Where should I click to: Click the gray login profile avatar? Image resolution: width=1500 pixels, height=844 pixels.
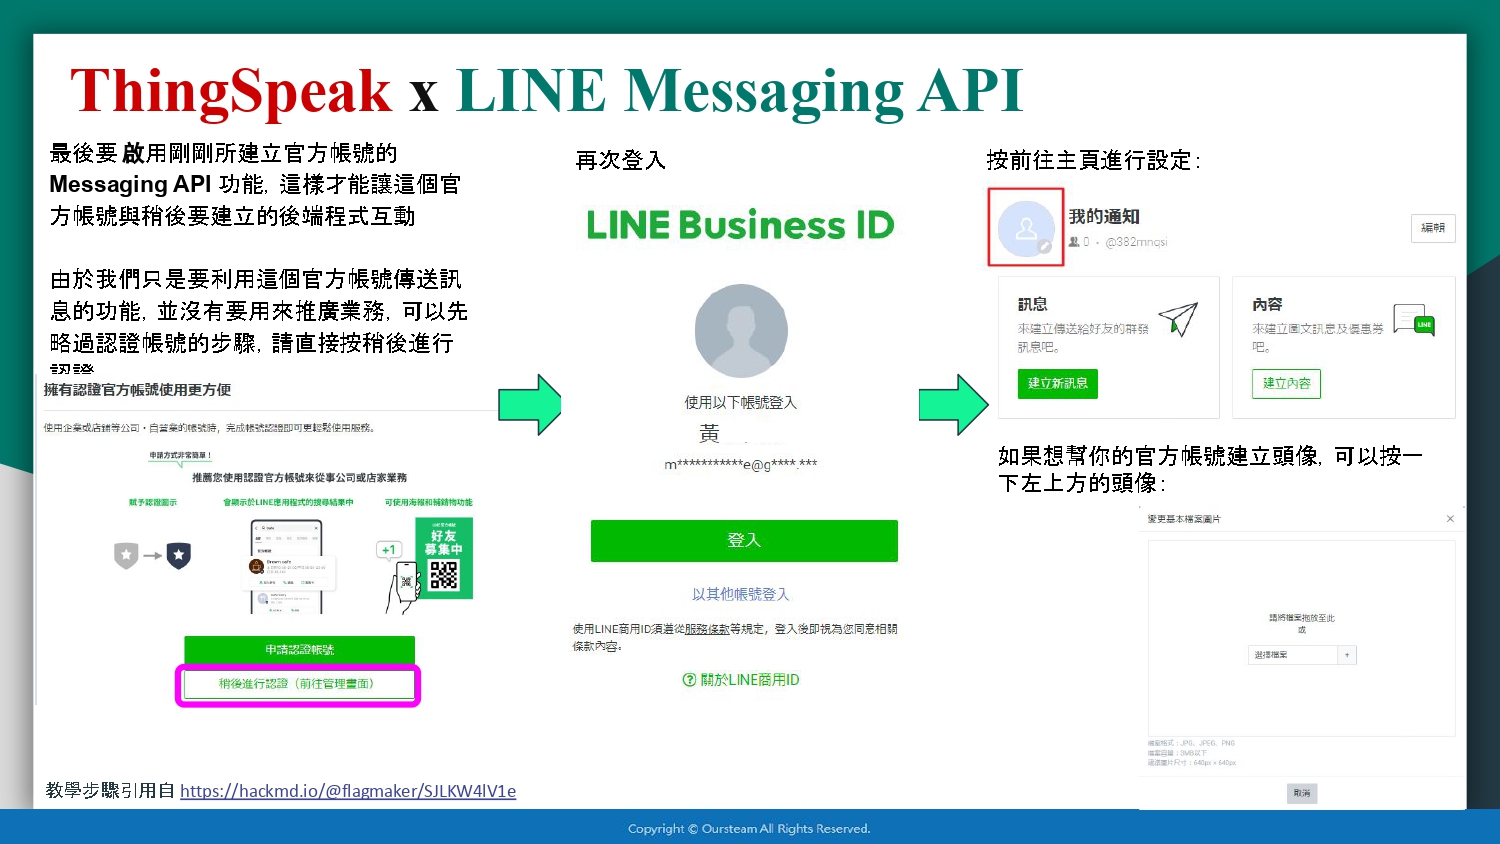[x=741, y=331]
